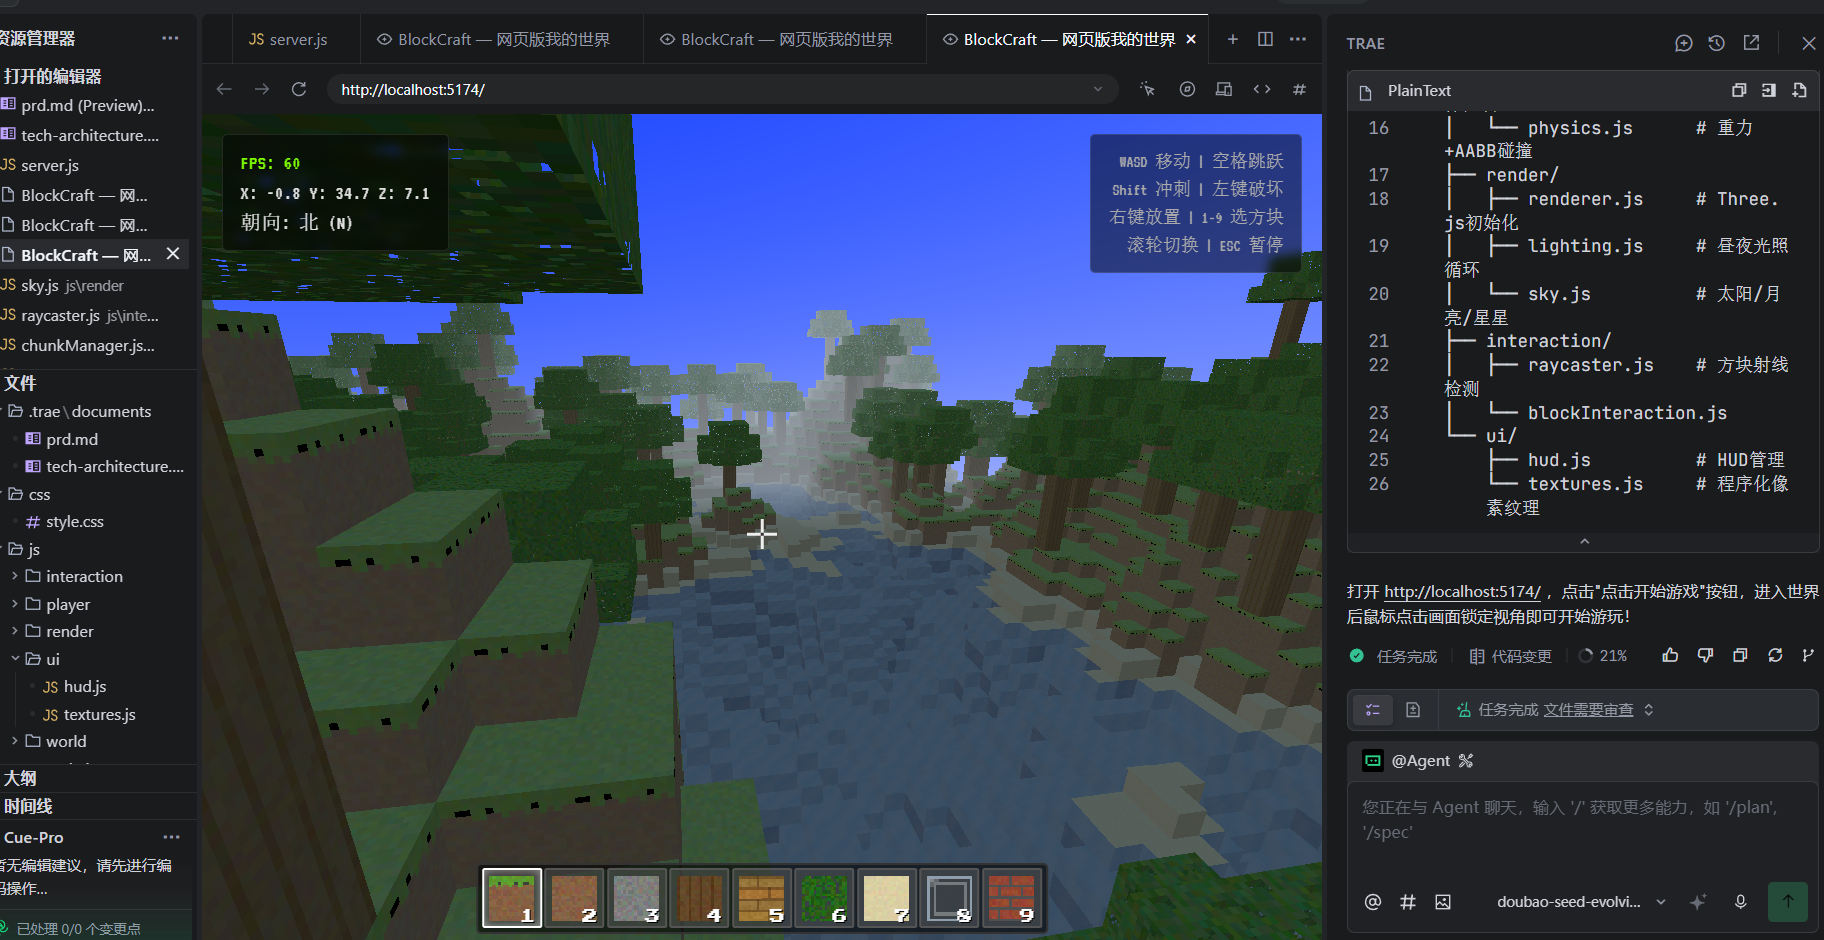Image resolution: width=1824 pixels, height=940 pixels.
Task: Click the compass icon in preview toolbar
Action: click(1187, 89)
